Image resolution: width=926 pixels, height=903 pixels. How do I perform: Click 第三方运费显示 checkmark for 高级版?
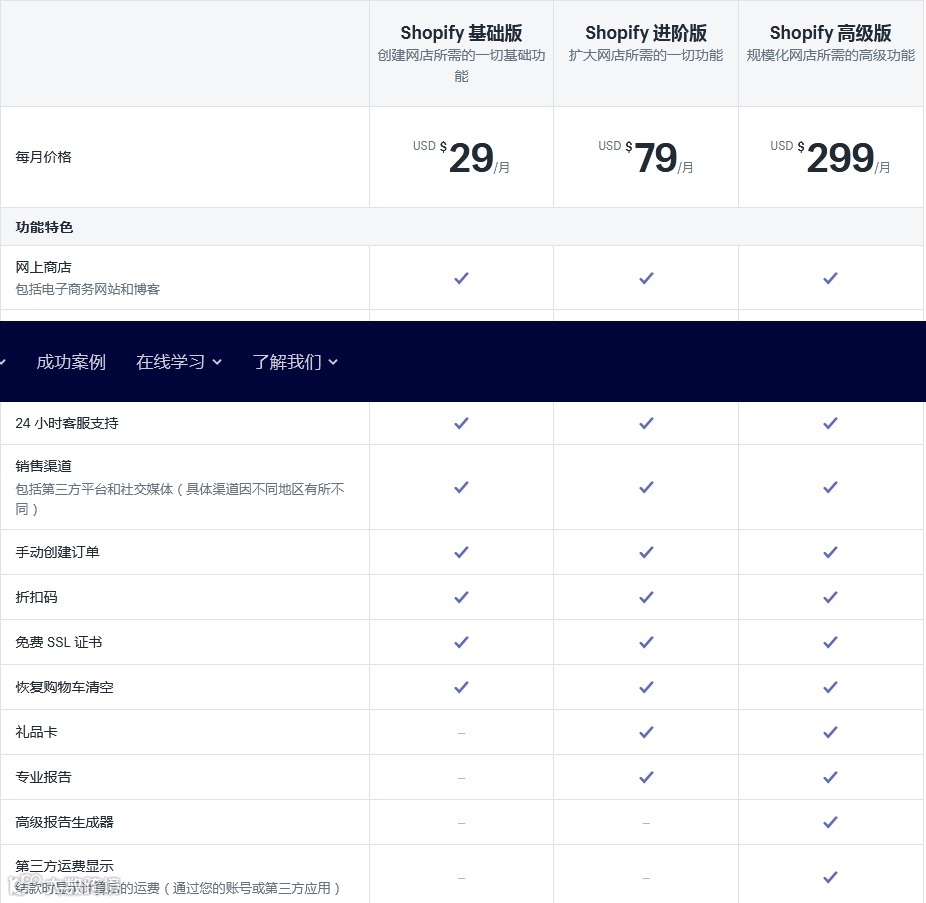click(x=830, y=878)
